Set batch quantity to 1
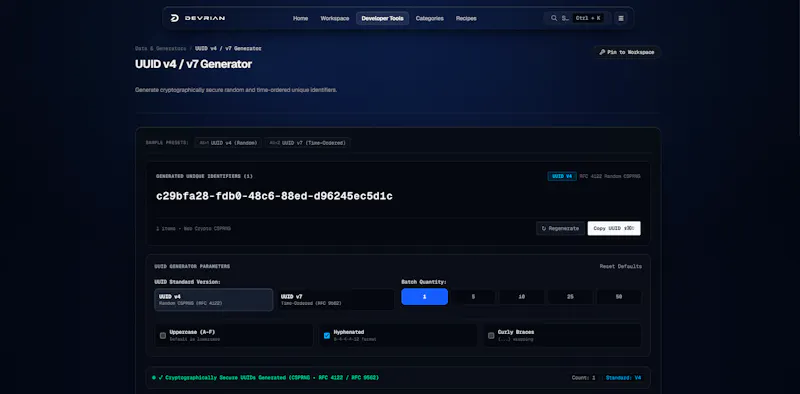The width and height of the screenshot is (800, 394). (424, 297)
